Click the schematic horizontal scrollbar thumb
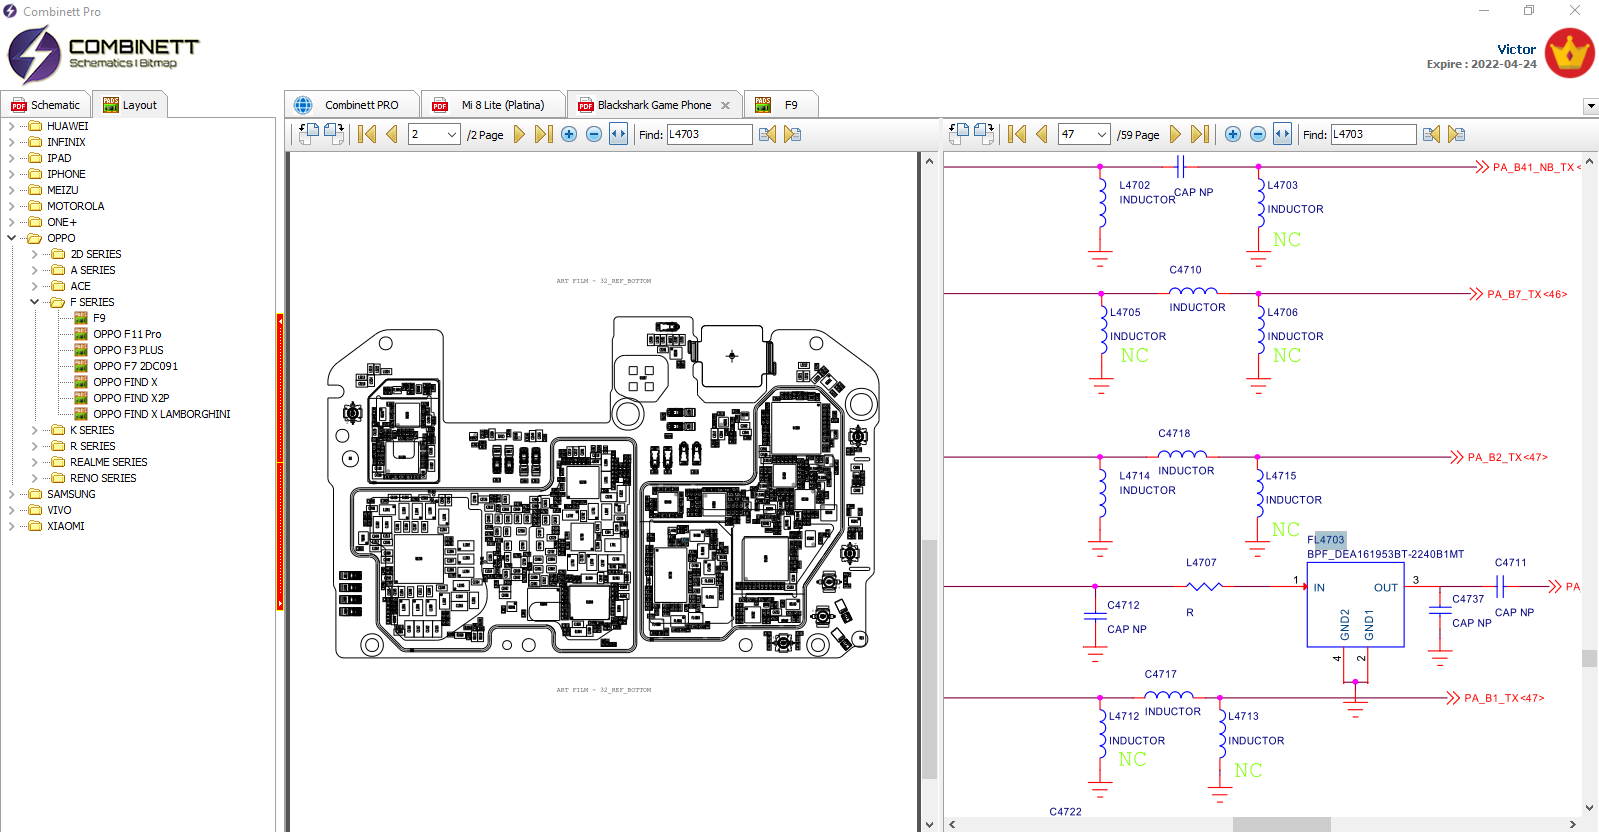This screenshot has width=1599, height=832. pyautogui.click(x=1281, y=824)
